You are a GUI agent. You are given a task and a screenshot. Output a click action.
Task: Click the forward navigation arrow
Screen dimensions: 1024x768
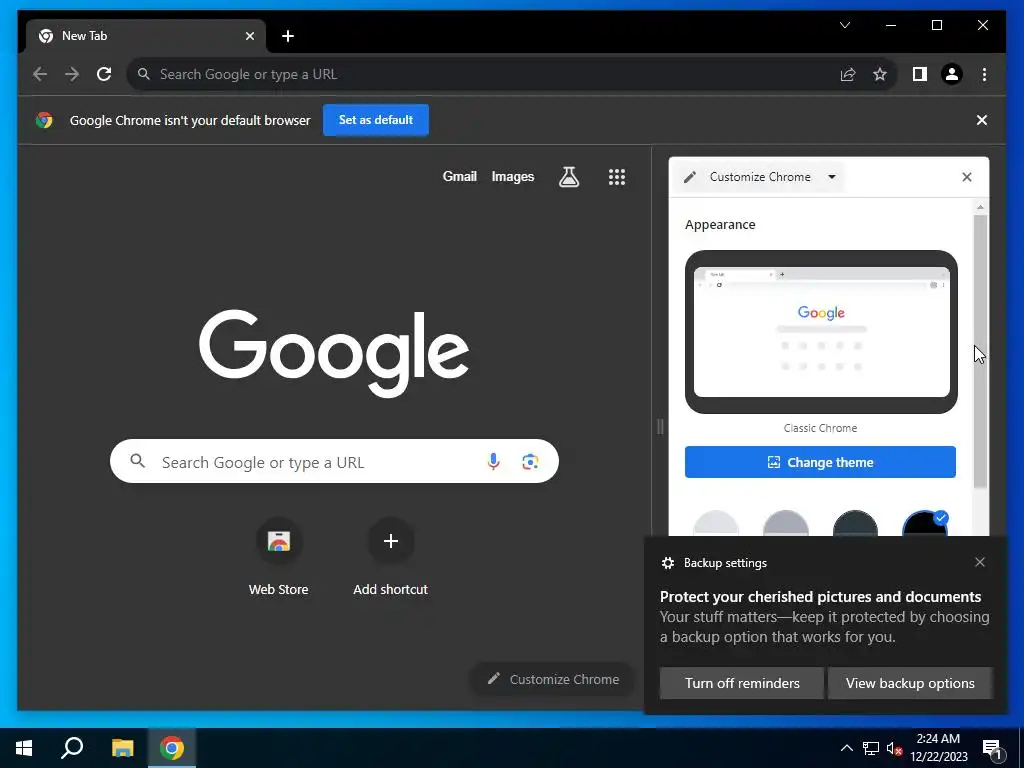tap(72, 74)
